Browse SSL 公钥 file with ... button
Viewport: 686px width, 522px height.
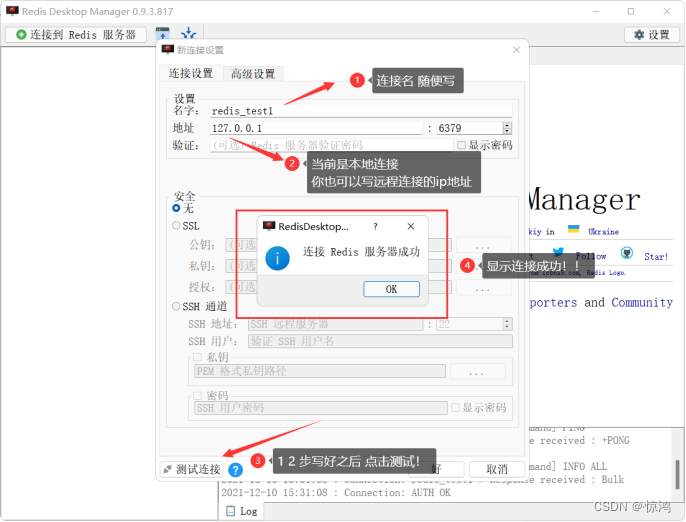click(x=483, y=245)
